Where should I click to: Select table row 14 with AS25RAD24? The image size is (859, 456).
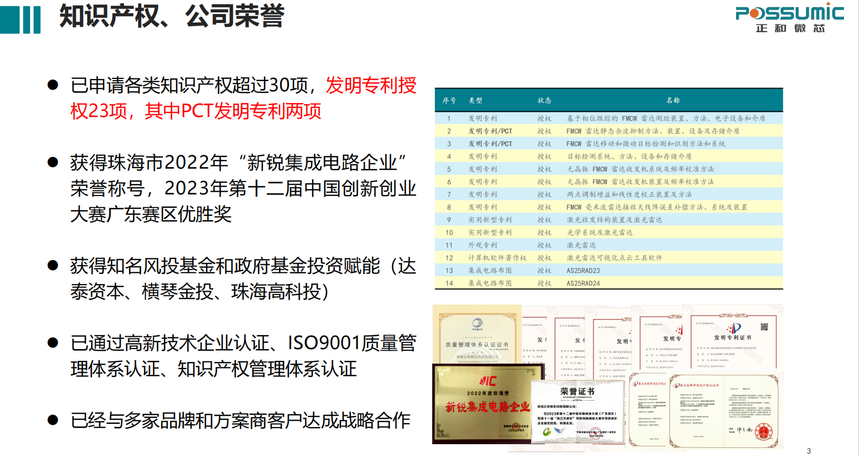click(x=607, y=283)
